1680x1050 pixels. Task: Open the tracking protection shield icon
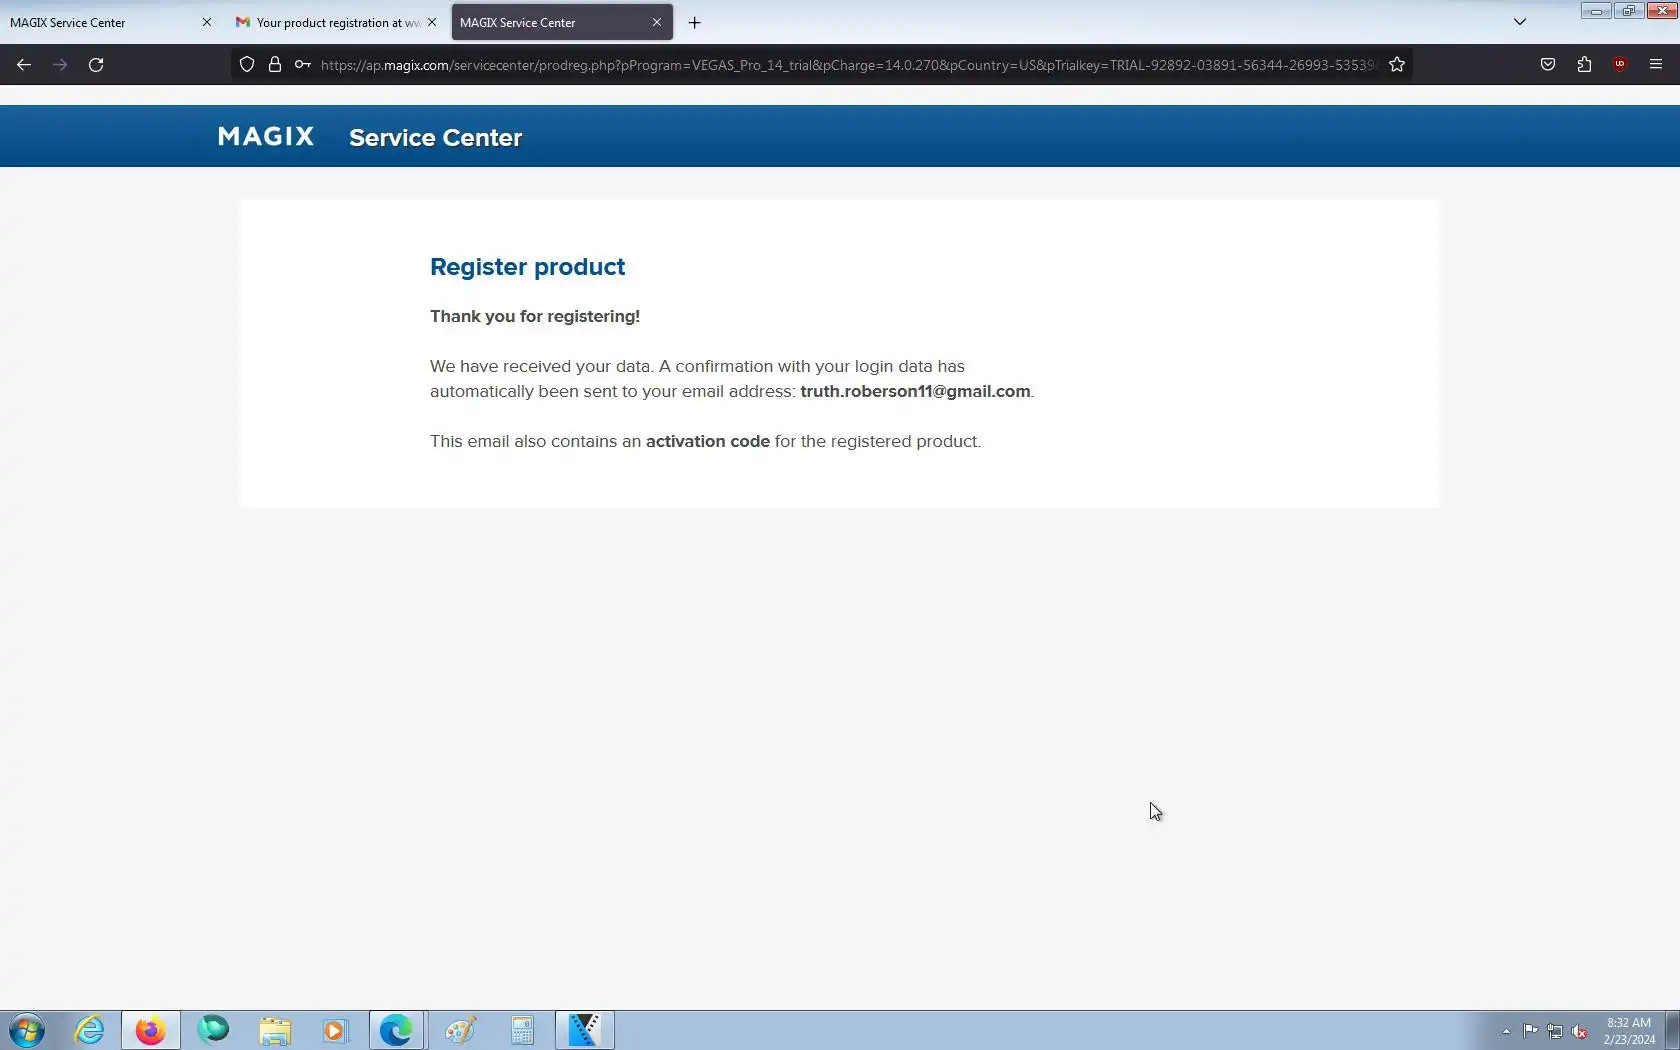point(247,64)
